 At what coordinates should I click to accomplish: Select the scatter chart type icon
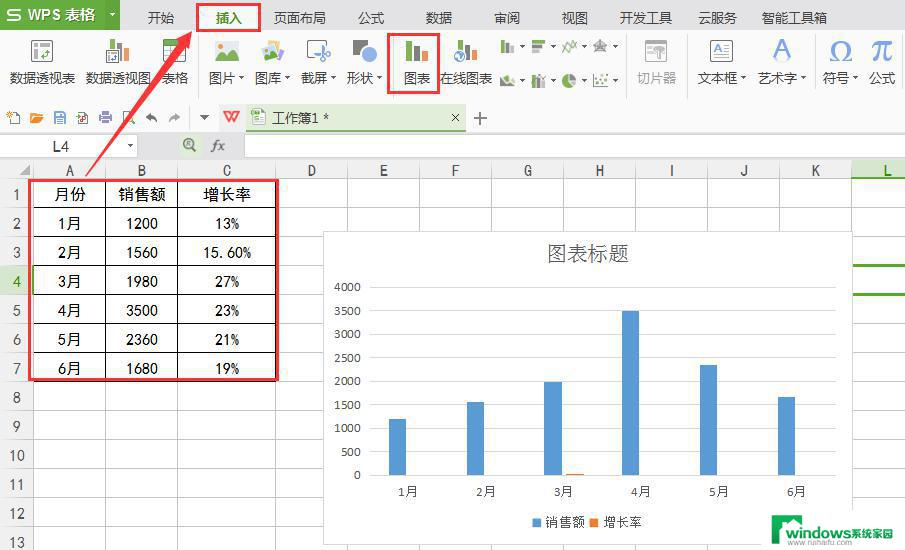coord(600,80)
